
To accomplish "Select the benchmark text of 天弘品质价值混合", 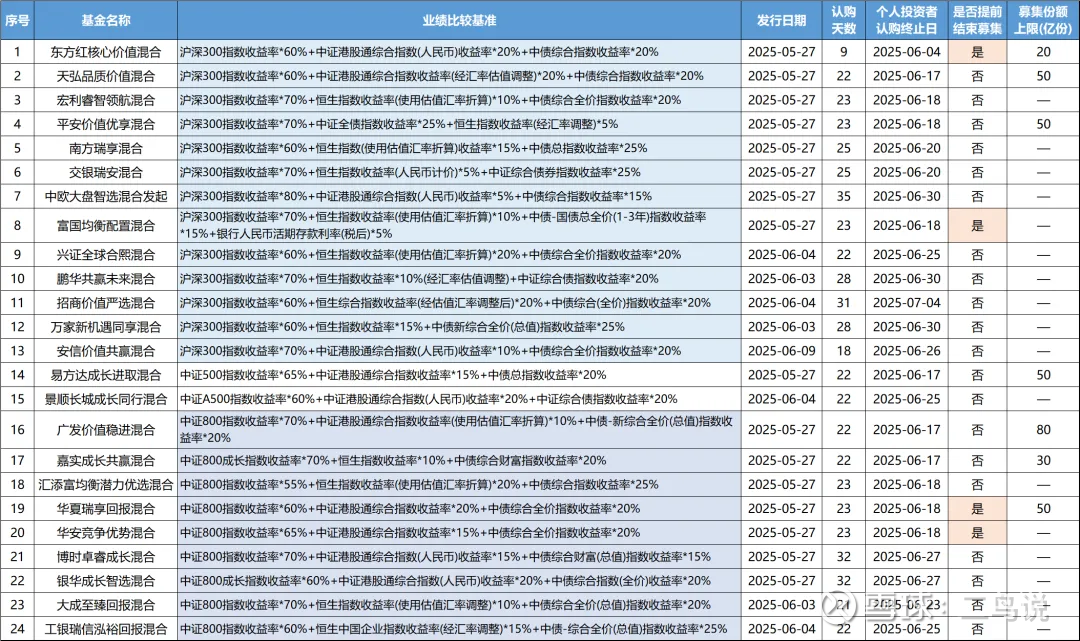I will tap(442, 76).
